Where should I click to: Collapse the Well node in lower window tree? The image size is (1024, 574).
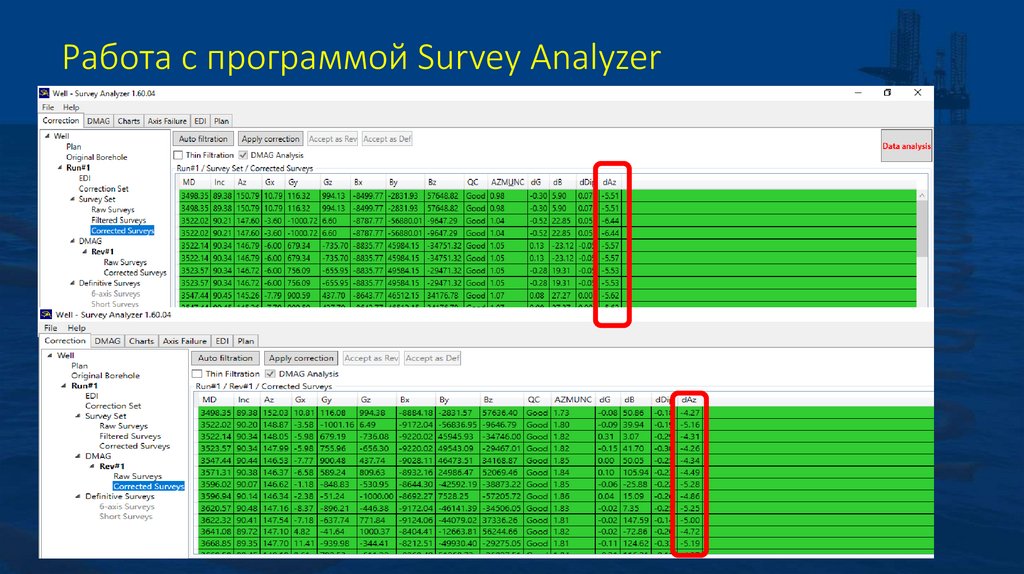[50, 355]
